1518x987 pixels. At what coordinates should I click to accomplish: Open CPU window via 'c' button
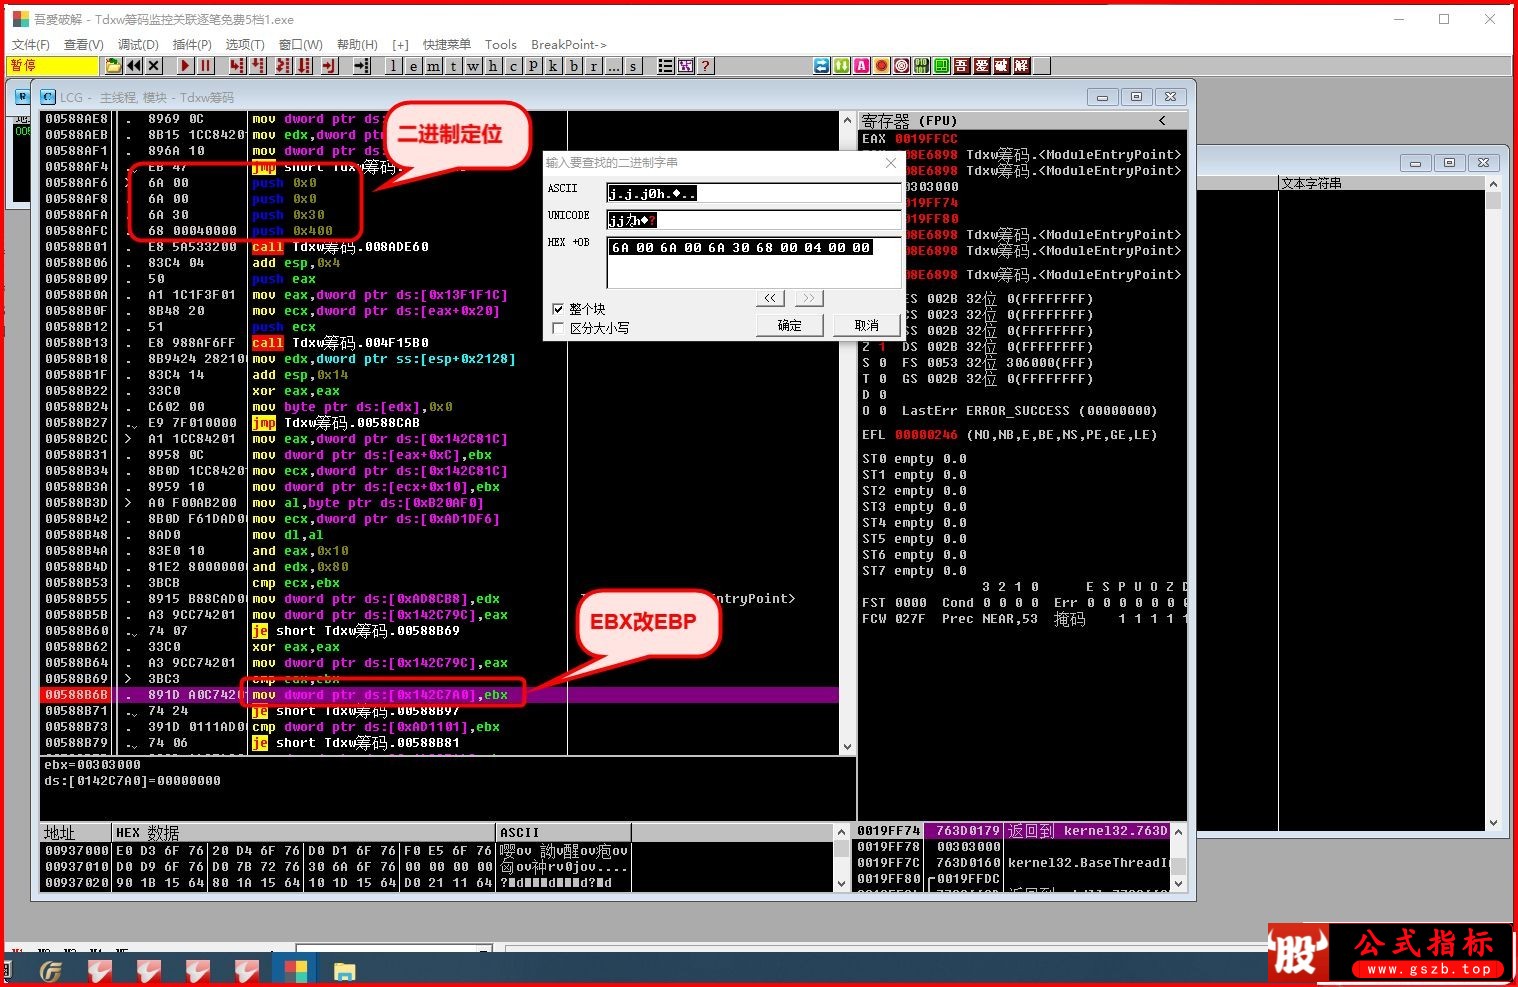513,66
